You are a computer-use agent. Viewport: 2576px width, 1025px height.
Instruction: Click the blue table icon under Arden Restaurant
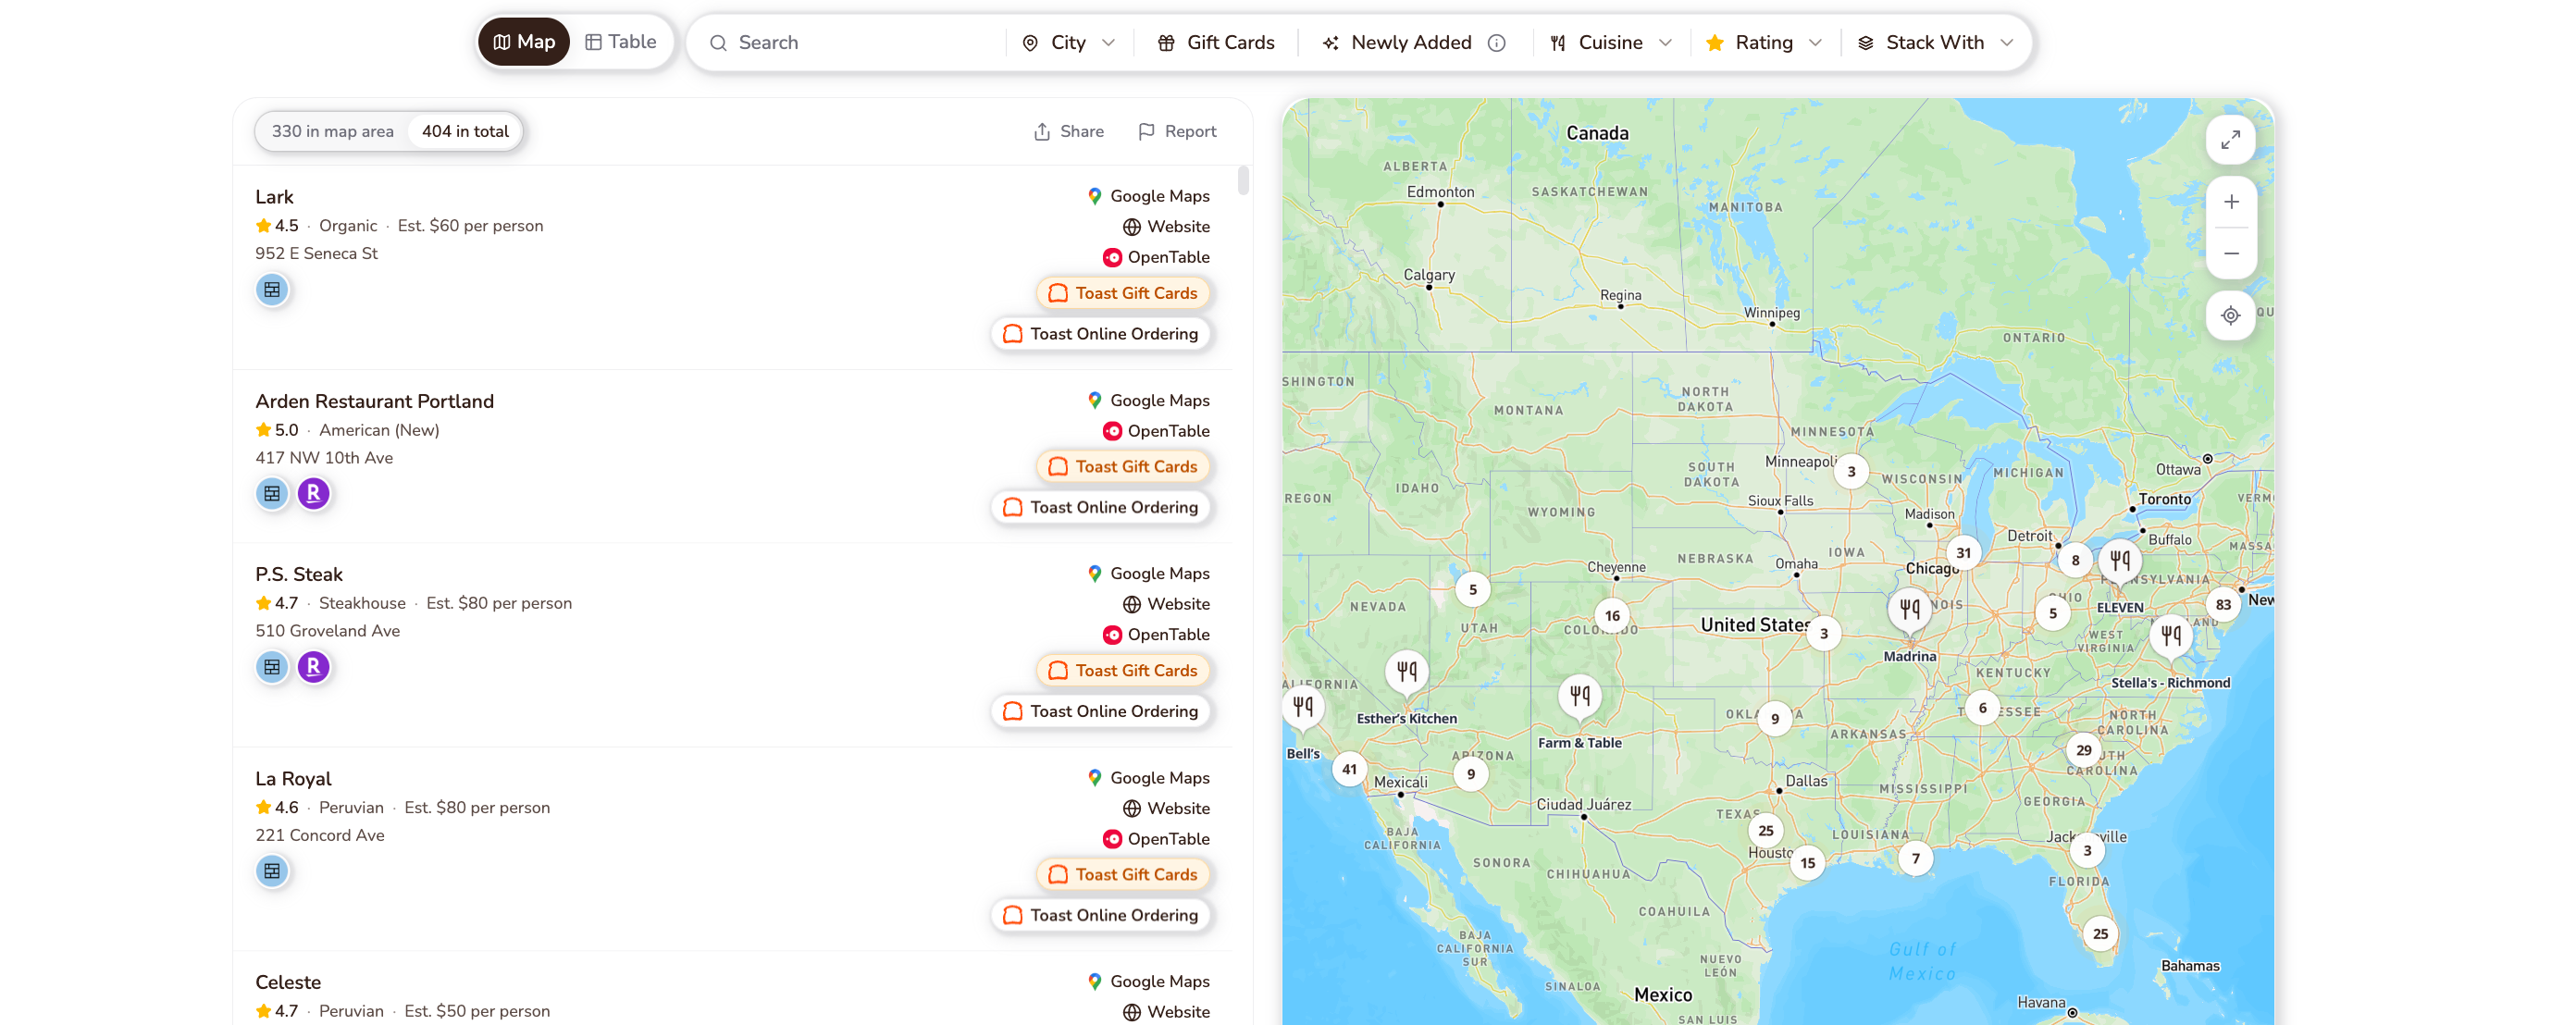pyautogui.click(x=272, y=494)
